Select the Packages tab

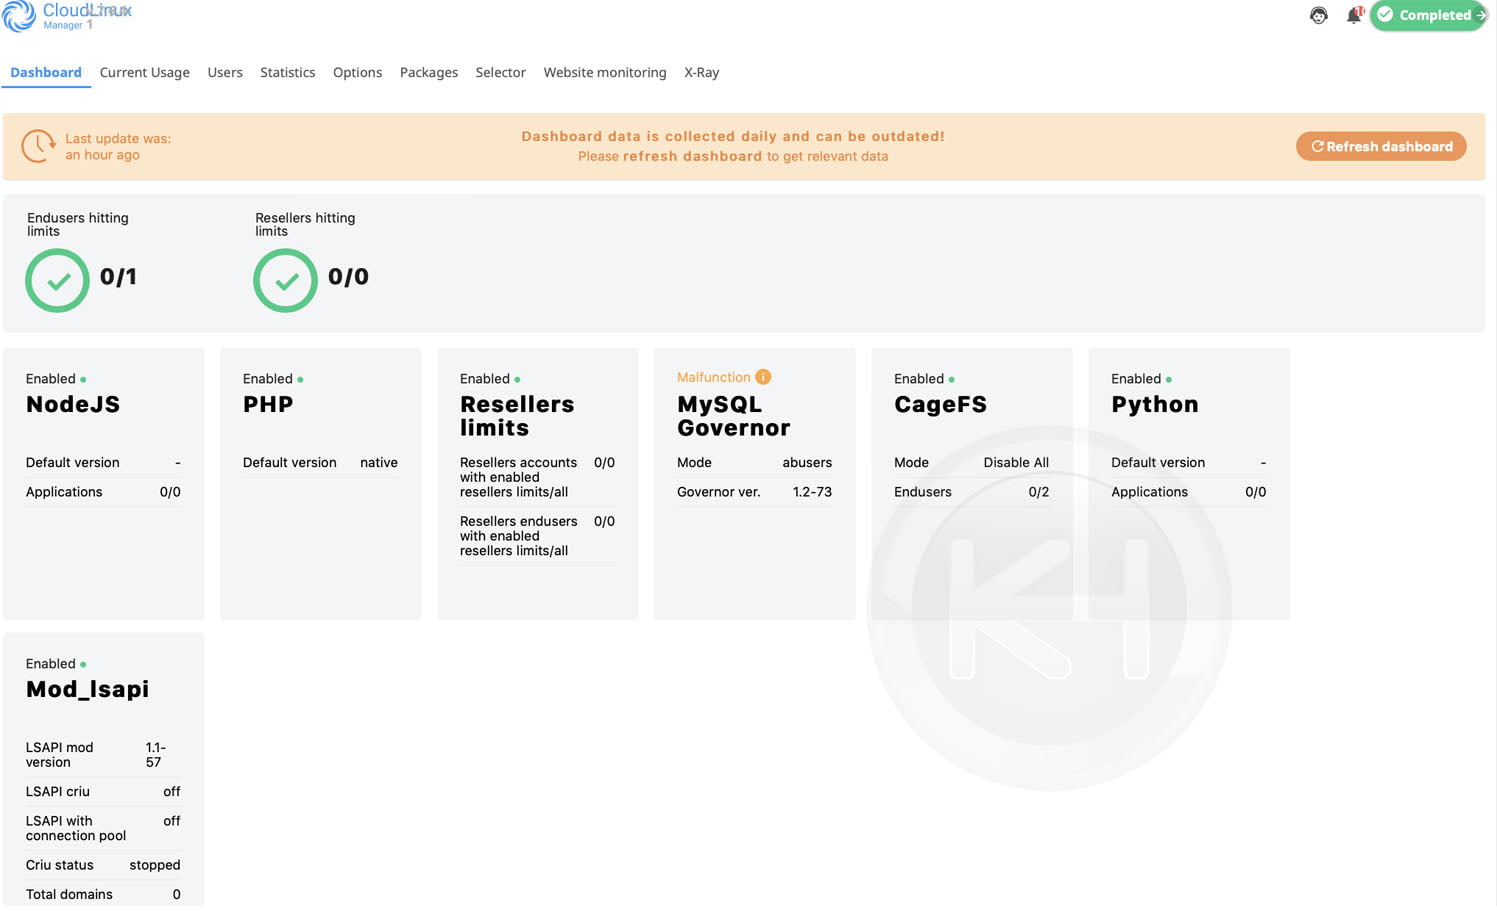click(x=428, y=72)
